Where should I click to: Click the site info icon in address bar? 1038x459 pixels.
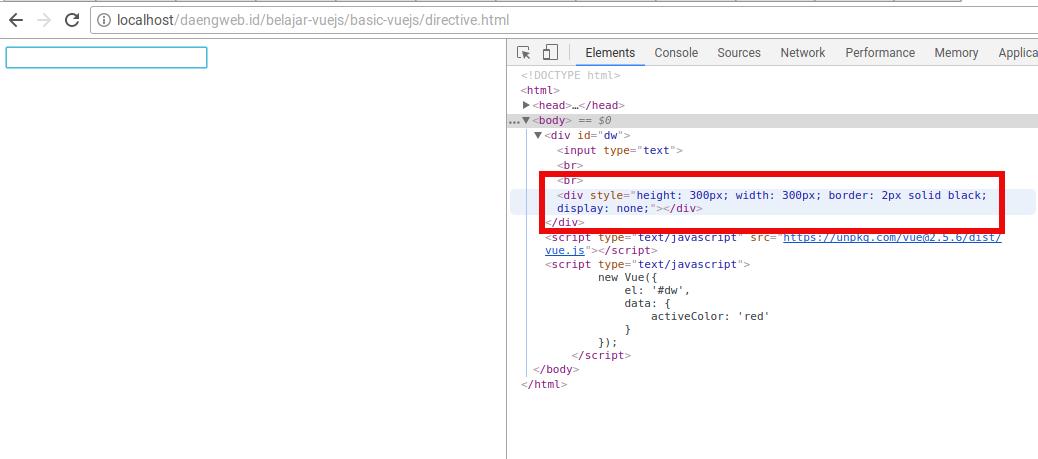click(103, 21)
